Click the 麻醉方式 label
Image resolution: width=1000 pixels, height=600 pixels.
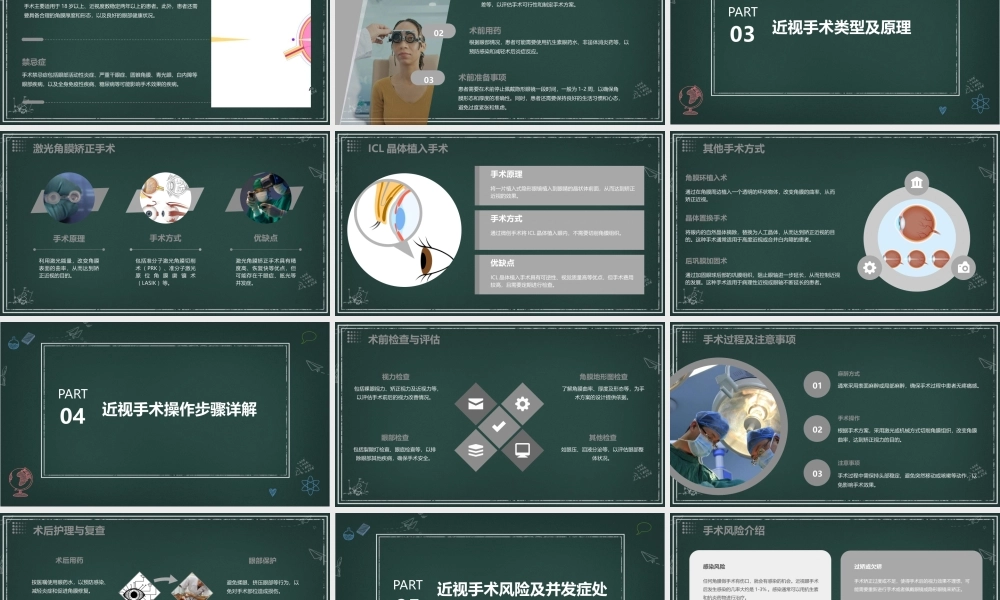pyautogui.click(x=849, y=374)
